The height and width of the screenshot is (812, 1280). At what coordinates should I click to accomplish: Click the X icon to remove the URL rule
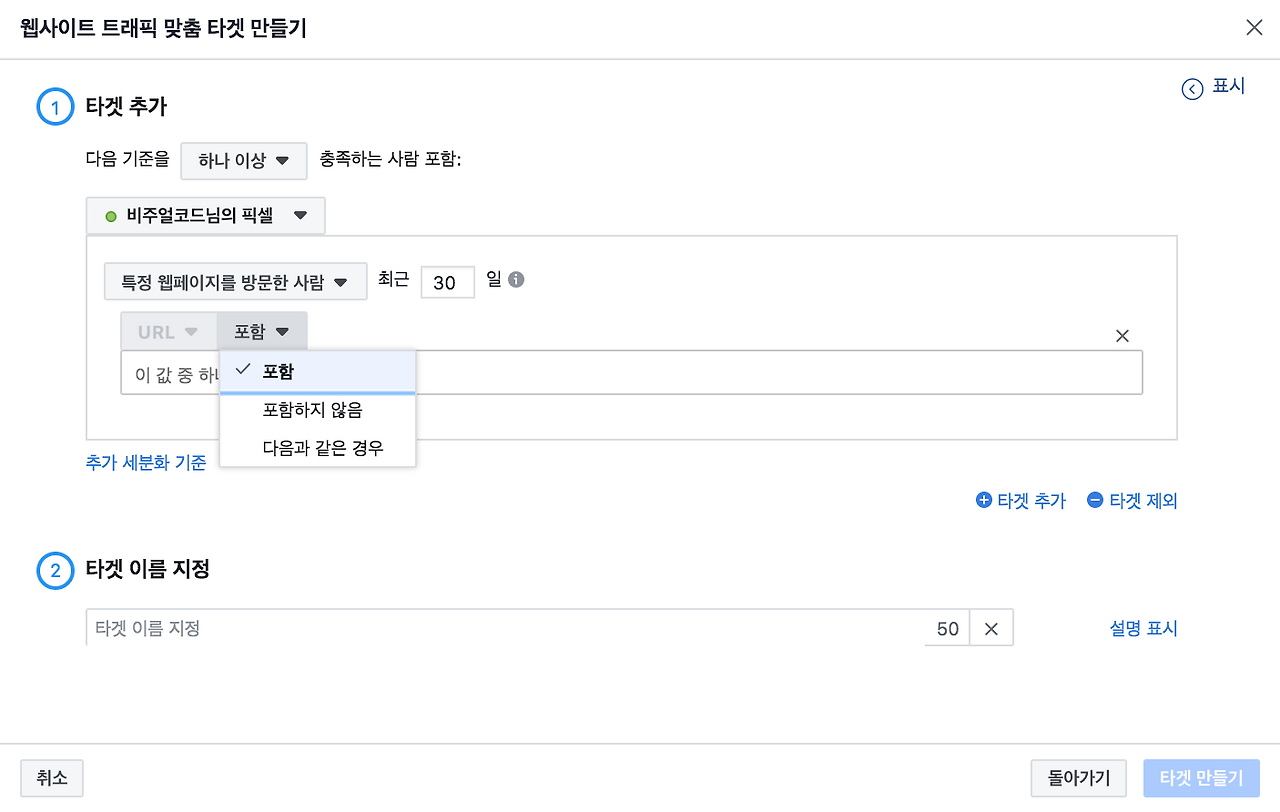click(1122, 336)
